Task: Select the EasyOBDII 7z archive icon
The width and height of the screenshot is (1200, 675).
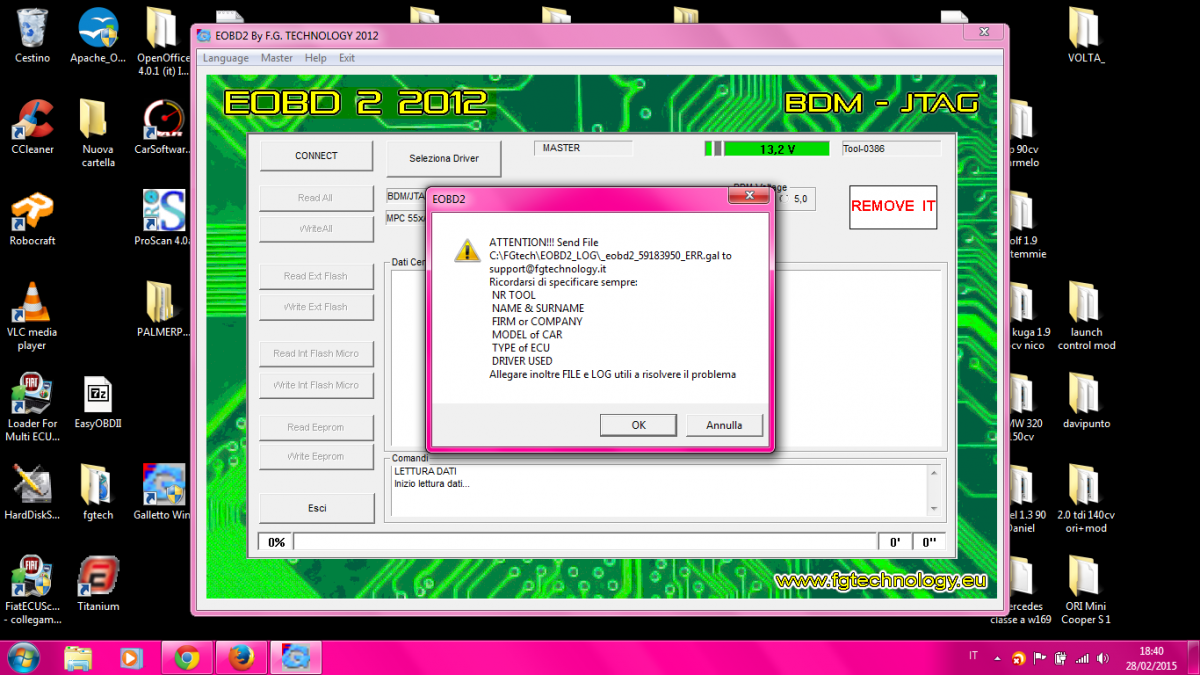Action: (98, 402)
